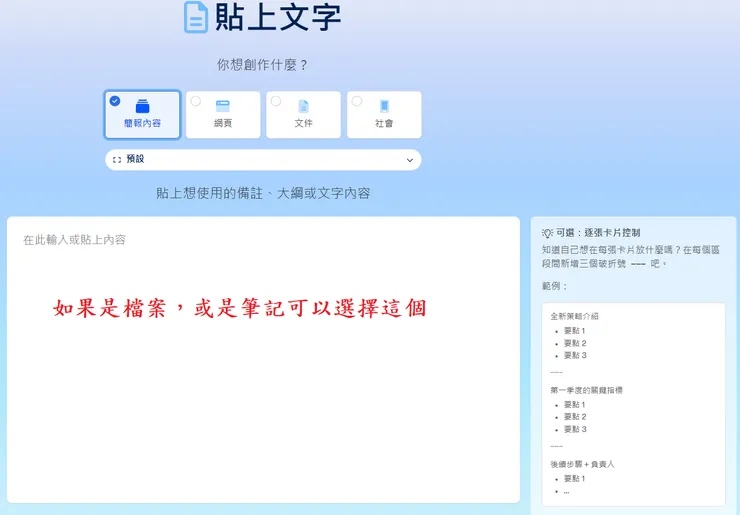Image resolution: width=740 pixels, height=515 pixels.
Task: Click the 後續步驟 + 負責人 example title
Action: pos(582,464)
